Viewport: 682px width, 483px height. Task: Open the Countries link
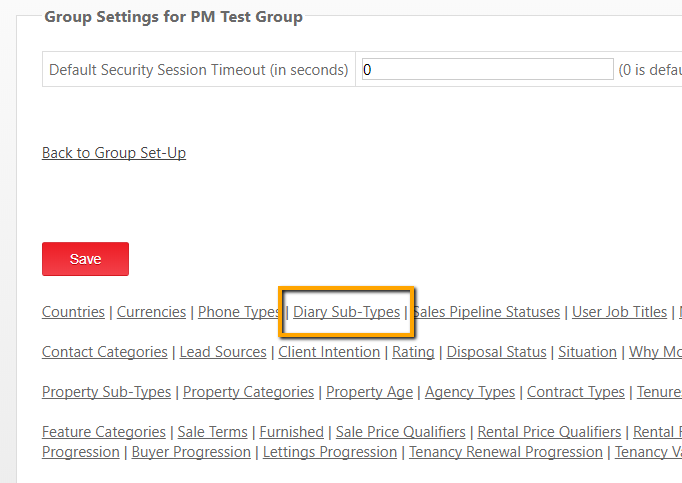click(73, 312)
